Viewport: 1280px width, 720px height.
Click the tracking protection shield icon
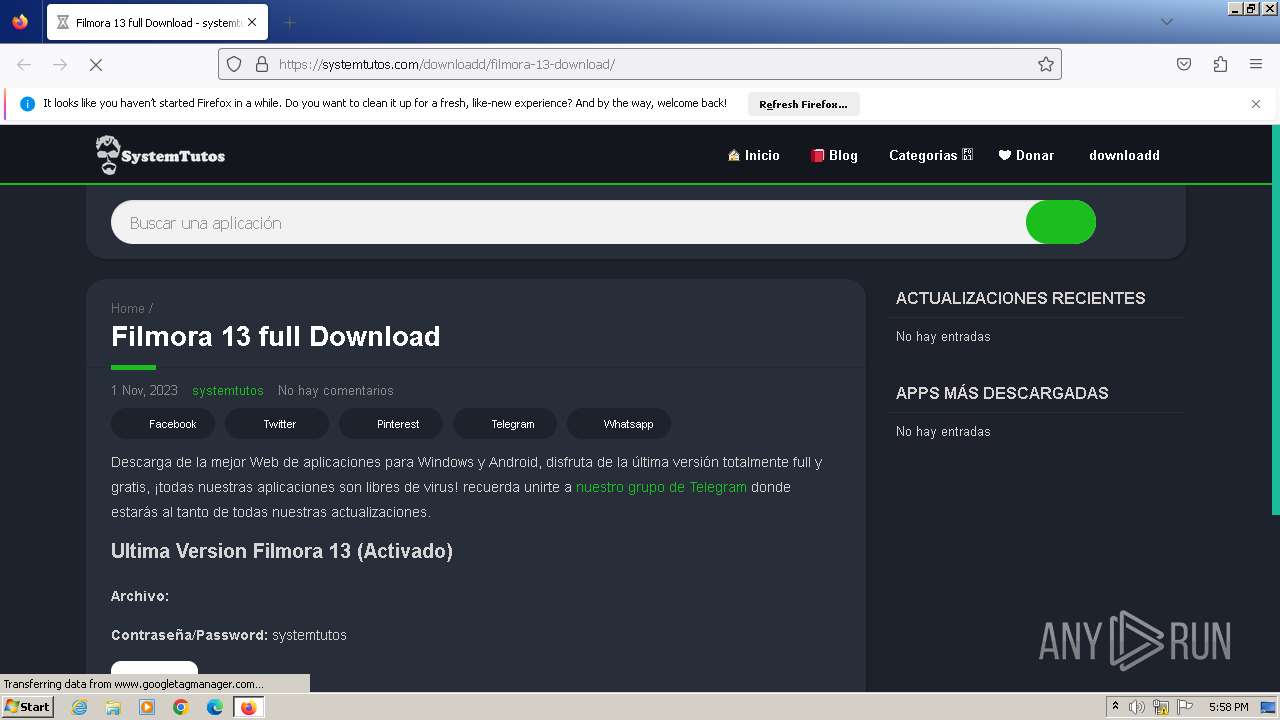click(x=234, y=64)
